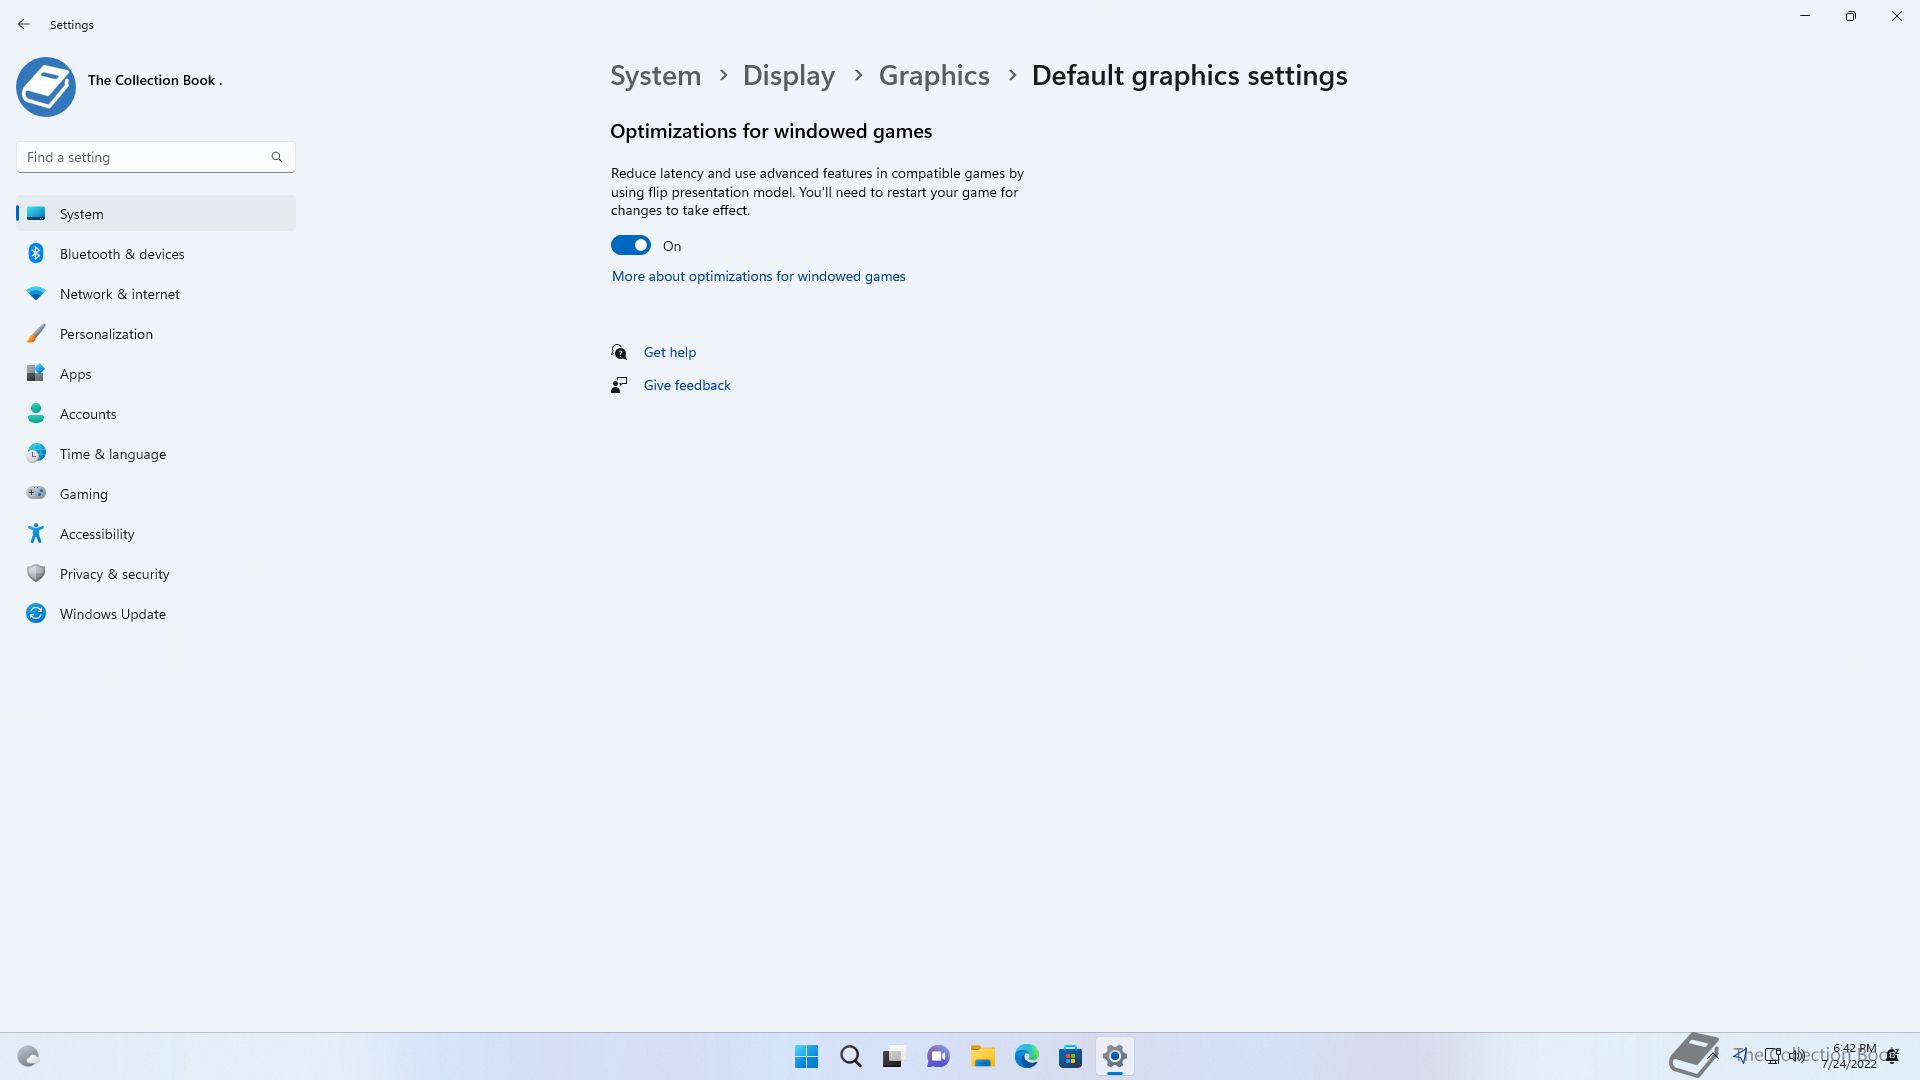Open the clock and date in system tray
Image resolution: width=1920 pixels, height=1080 pixels.
1851,1056
